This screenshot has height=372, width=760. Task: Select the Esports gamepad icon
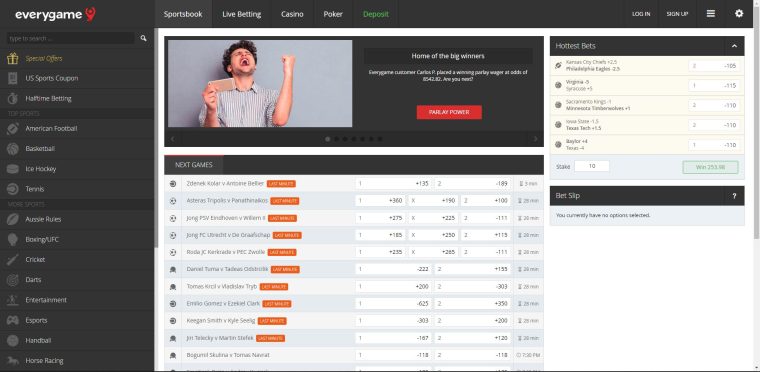[x=13, y=320]
